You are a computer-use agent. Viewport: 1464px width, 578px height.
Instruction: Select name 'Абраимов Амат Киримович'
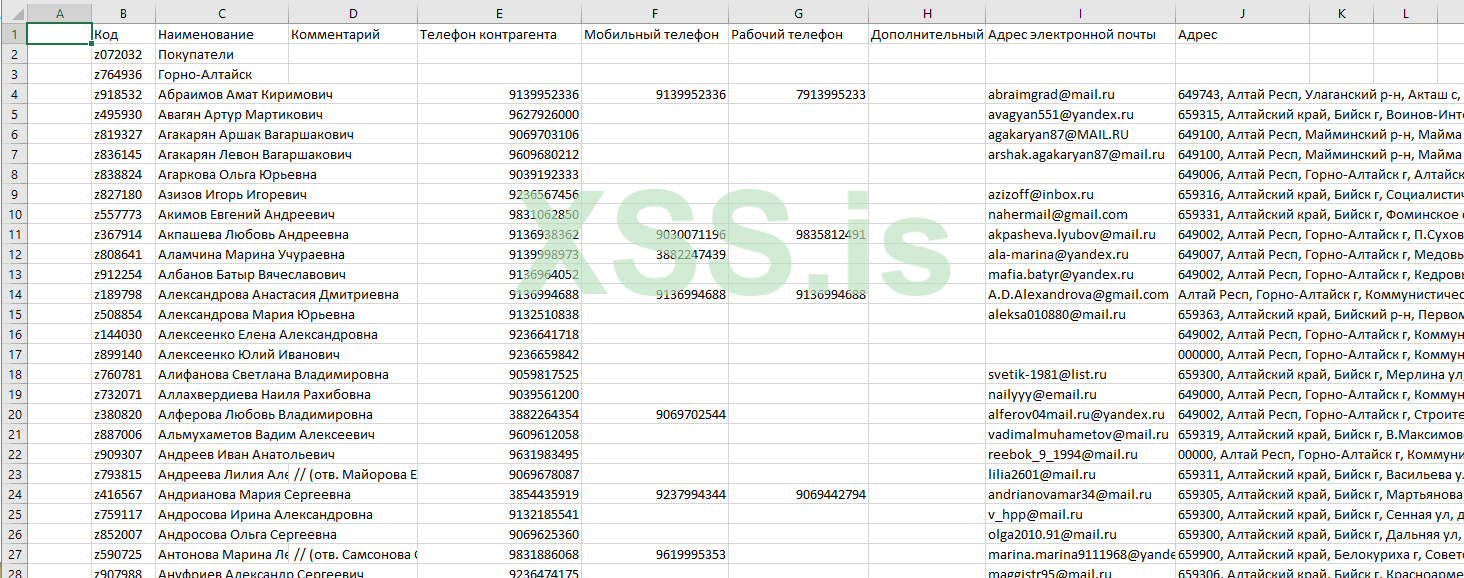[x=245, y=94]
